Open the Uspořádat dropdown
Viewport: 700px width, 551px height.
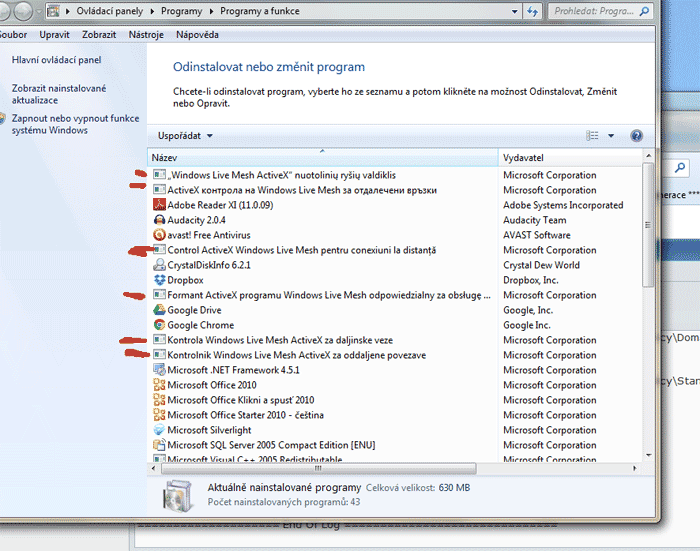[x=185, y=136]
